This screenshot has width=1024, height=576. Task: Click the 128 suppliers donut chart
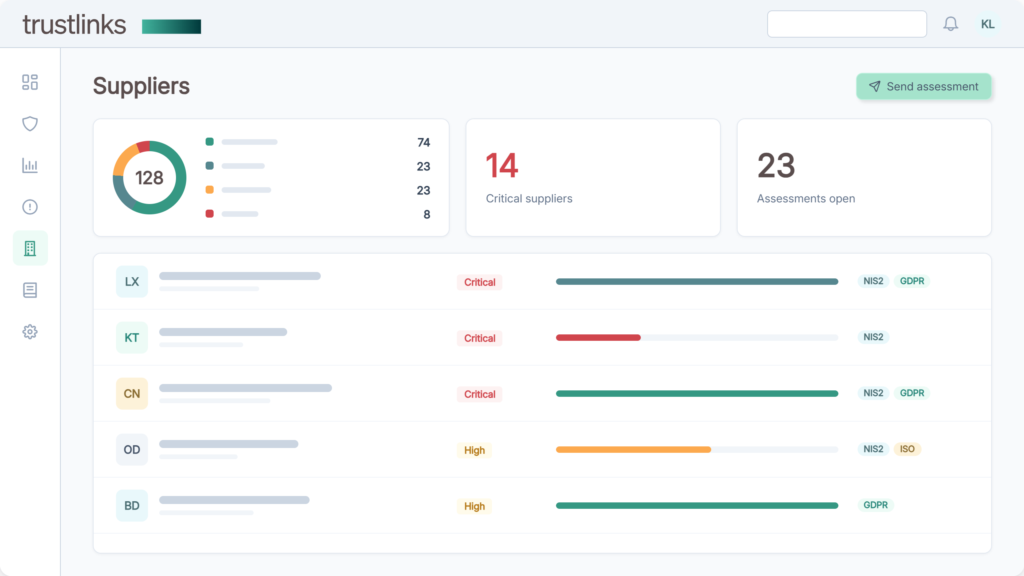point(150,178)
